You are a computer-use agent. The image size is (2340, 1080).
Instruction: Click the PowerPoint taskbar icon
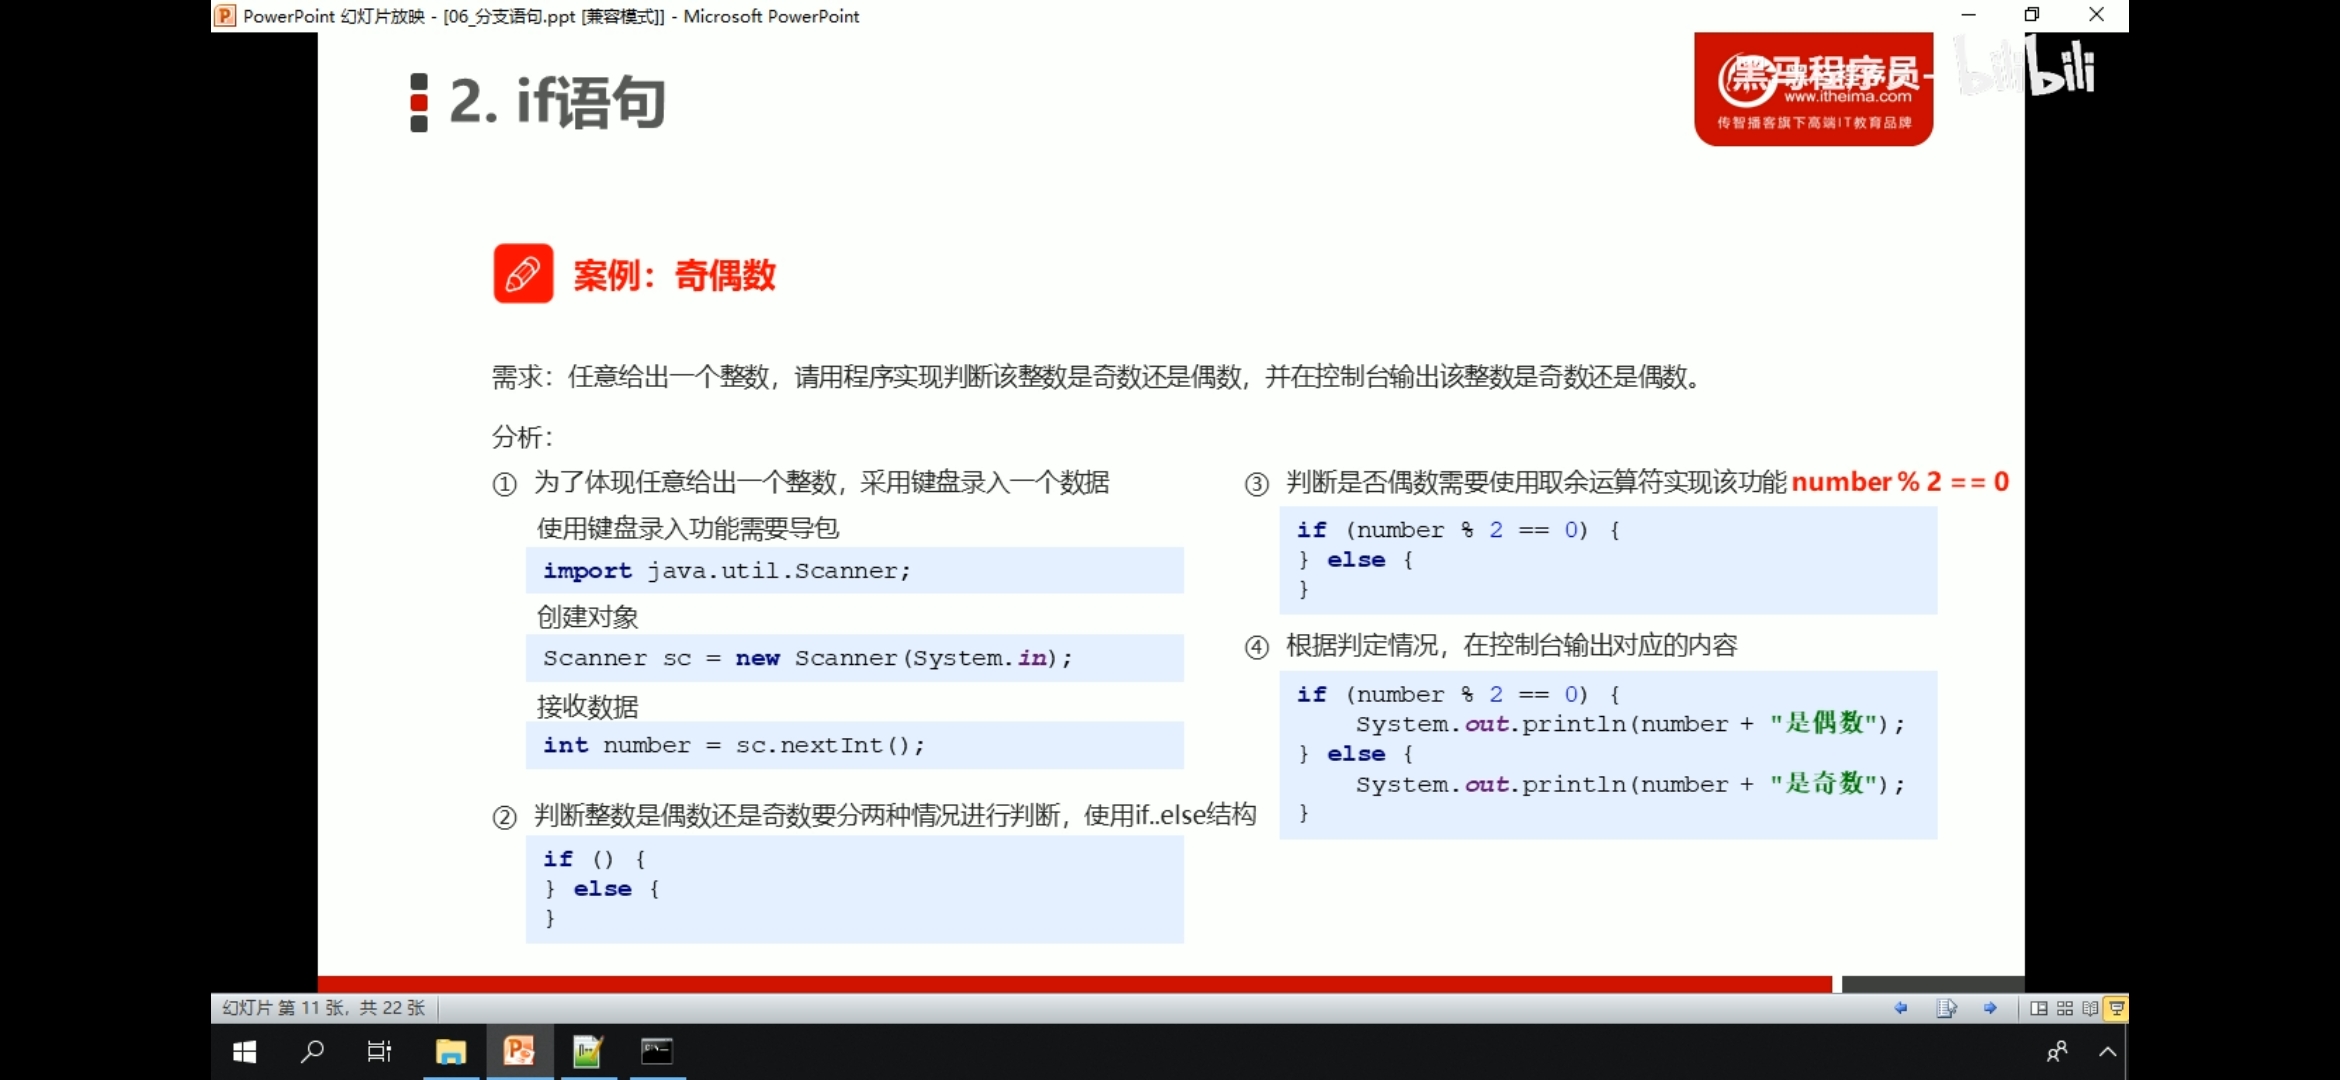click(519, 1052)
